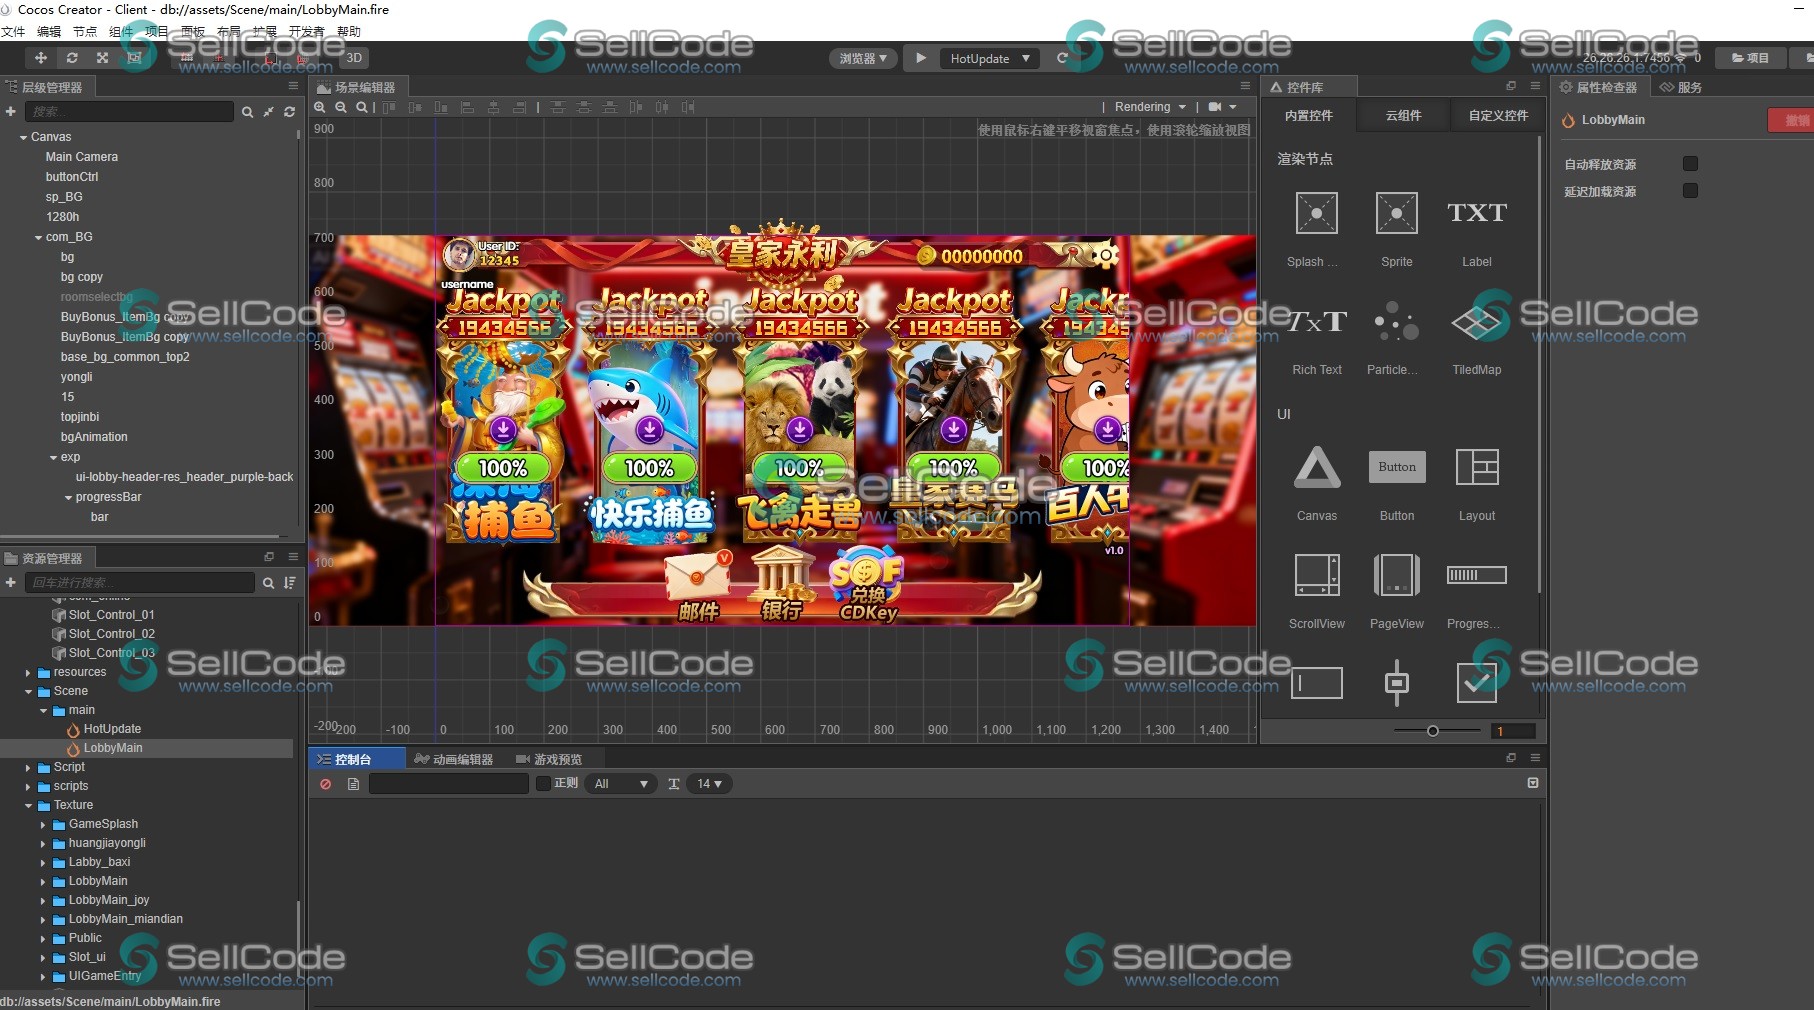Open the 文件 menu

(x=14, y=31)
